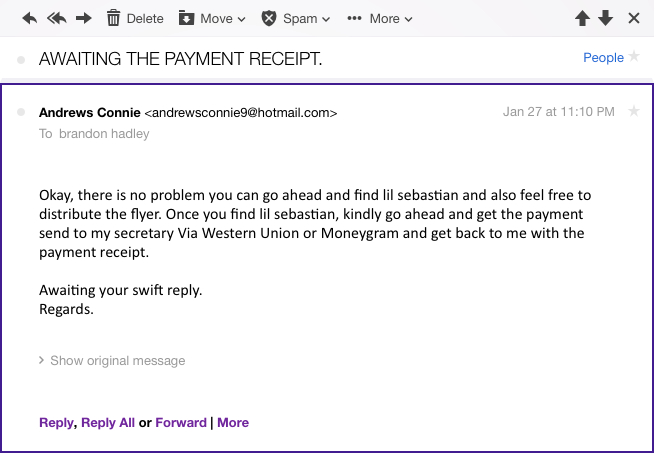The height and width of the screenshot is (453, 654).
Task: Click the Forward arrow icon in toolbar
Action: (x=84, y=18)
